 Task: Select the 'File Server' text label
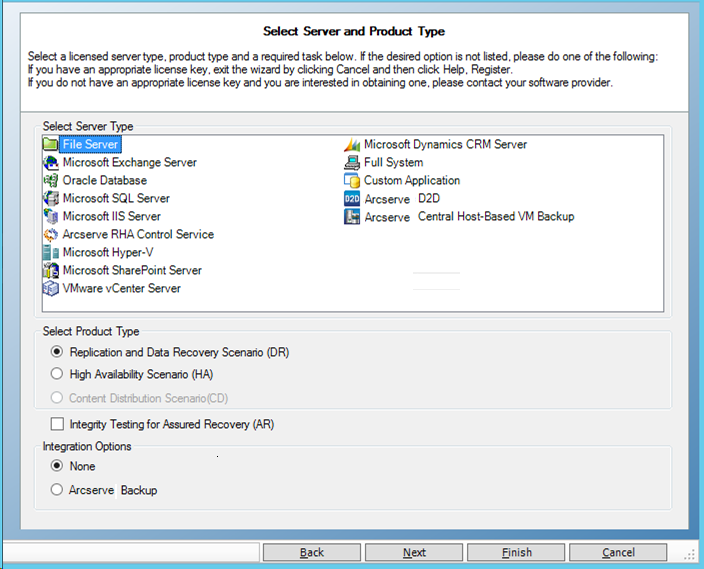(90, 144)
